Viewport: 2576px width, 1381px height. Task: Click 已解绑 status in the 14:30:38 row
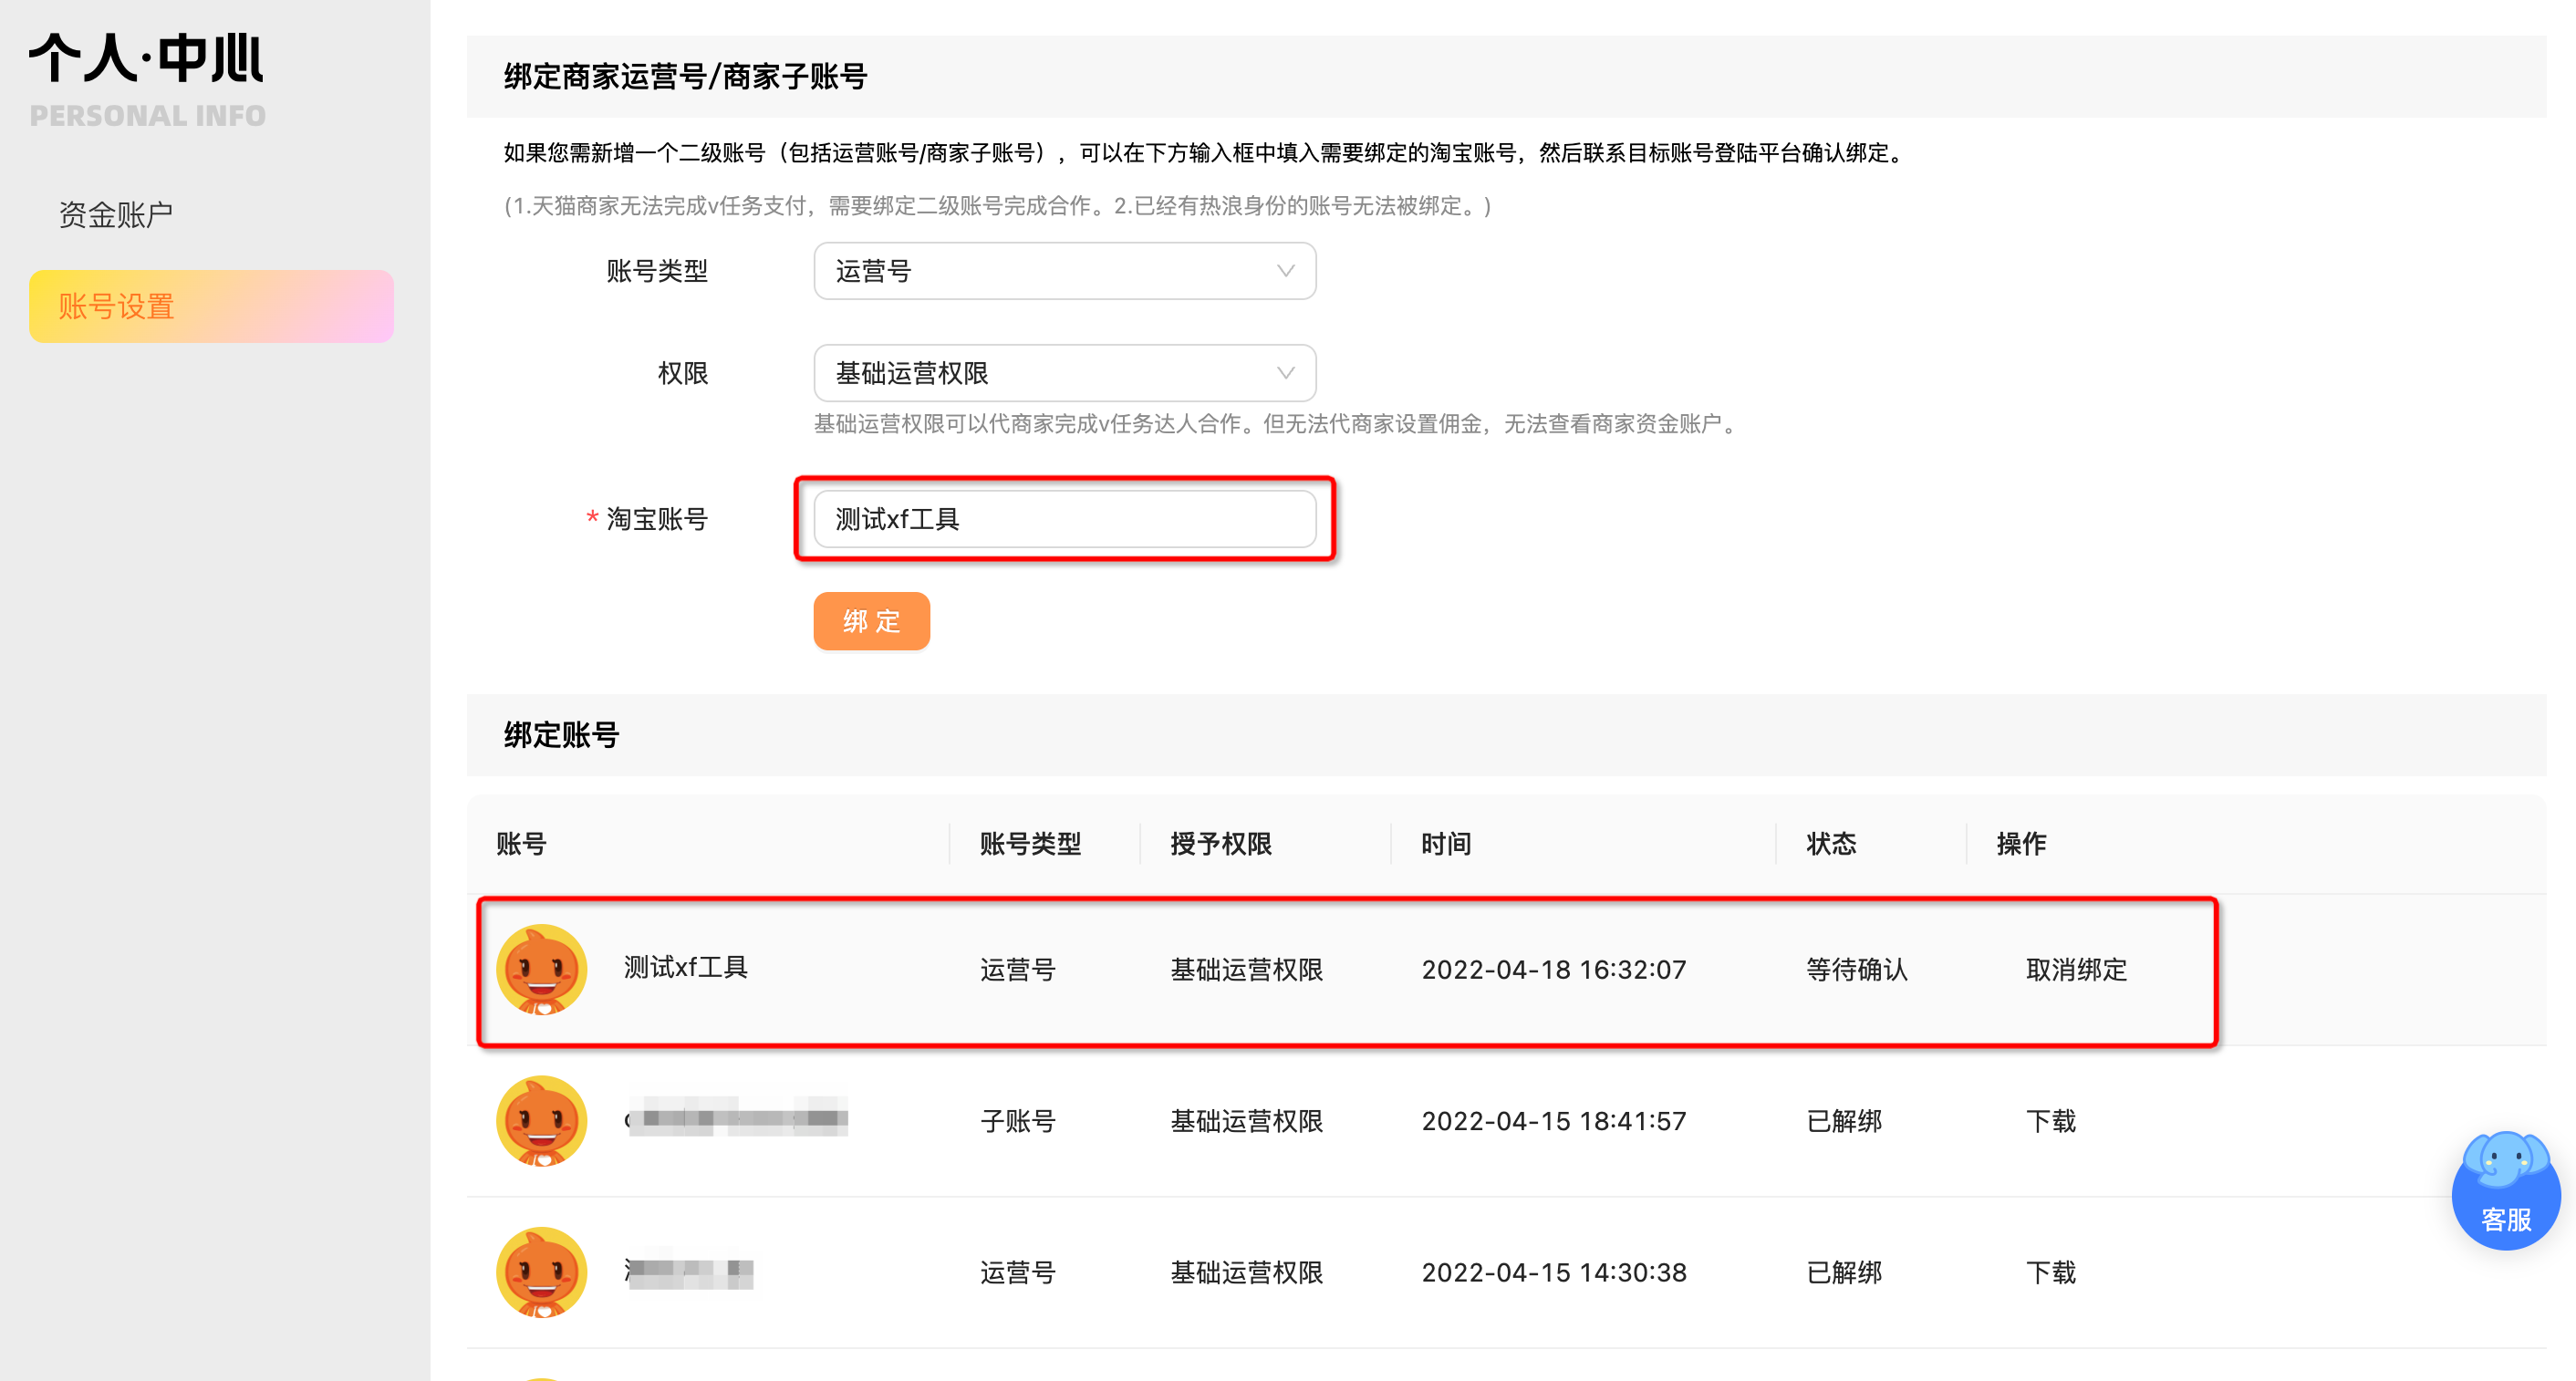pyautogui.click(x=1844, y=1272)
